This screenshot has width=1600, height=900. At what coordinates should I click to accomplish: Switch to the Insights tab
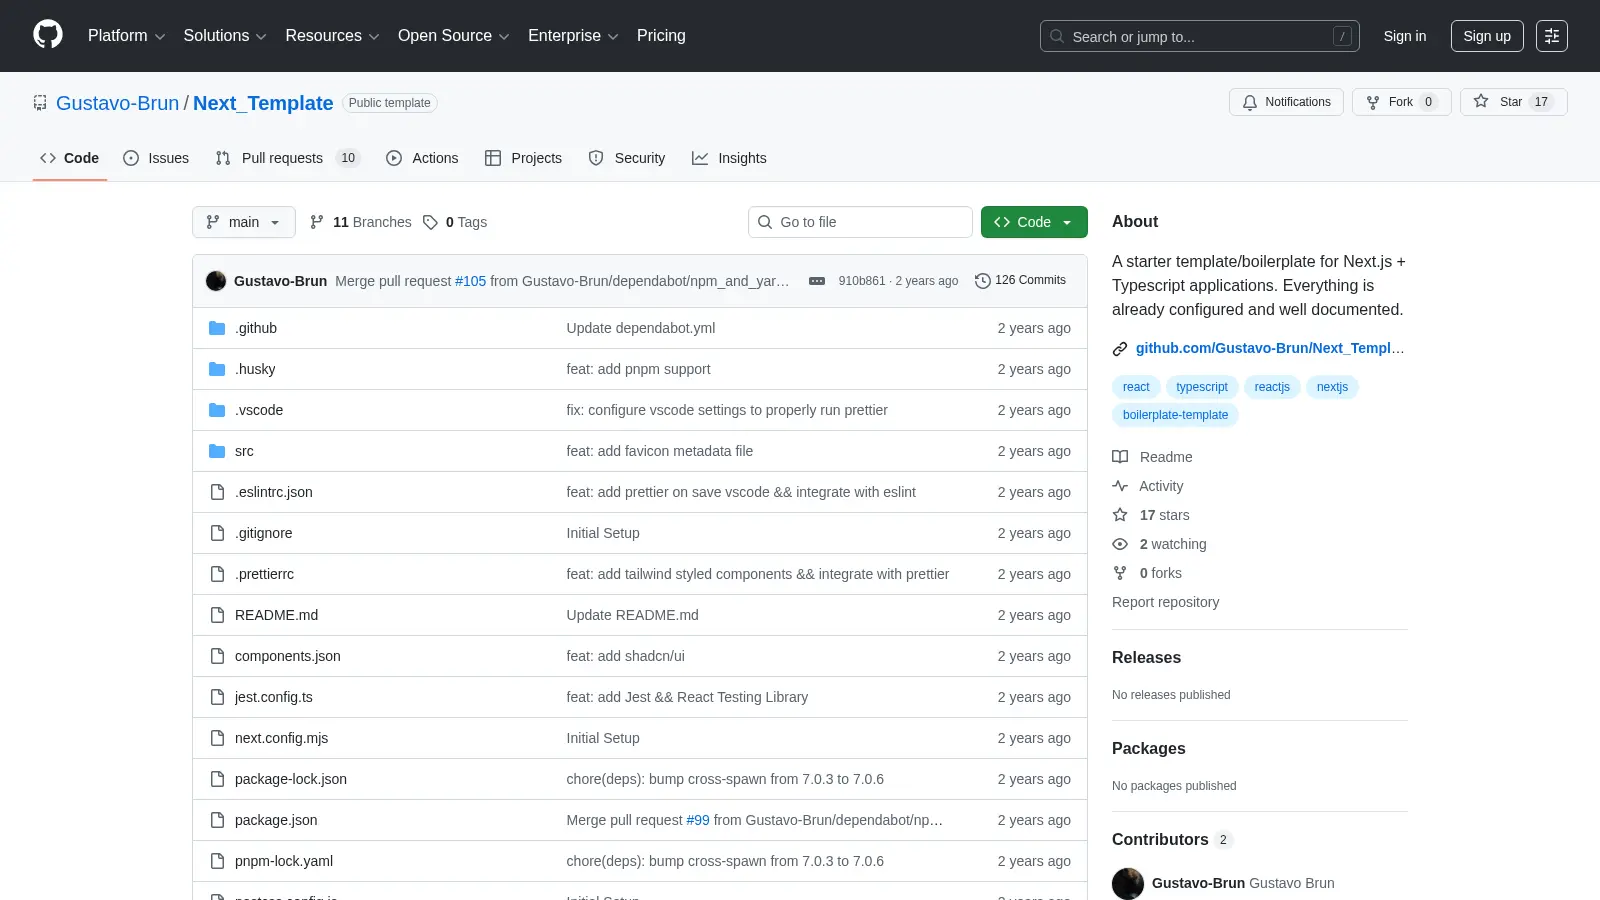(x=729, y=158)
